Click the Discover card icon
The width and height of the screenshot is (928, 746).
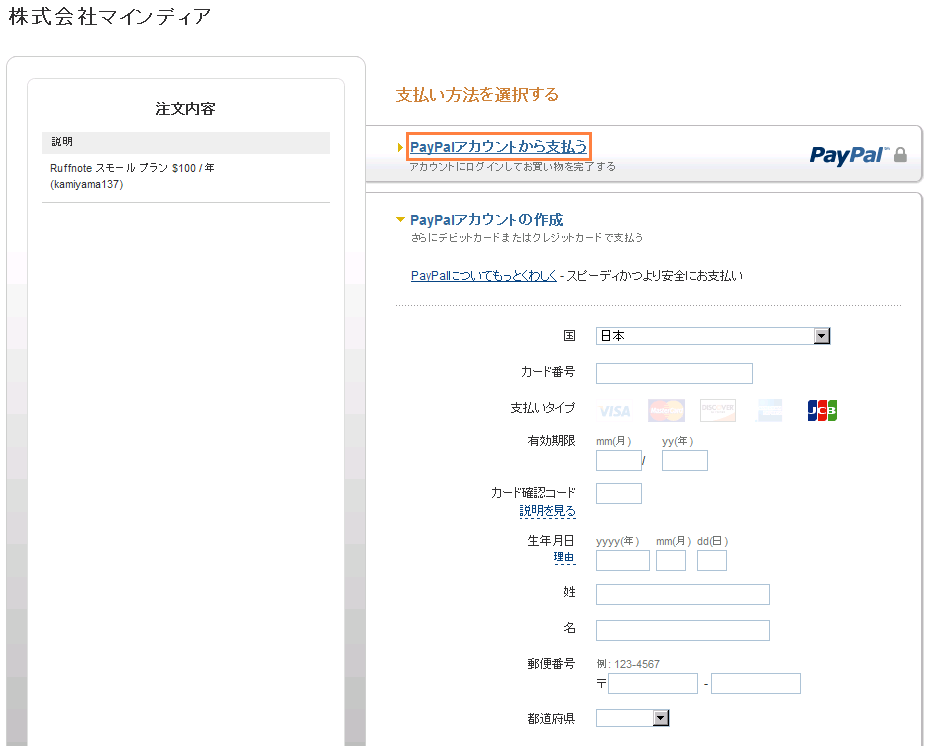click(x=718, y=410)
